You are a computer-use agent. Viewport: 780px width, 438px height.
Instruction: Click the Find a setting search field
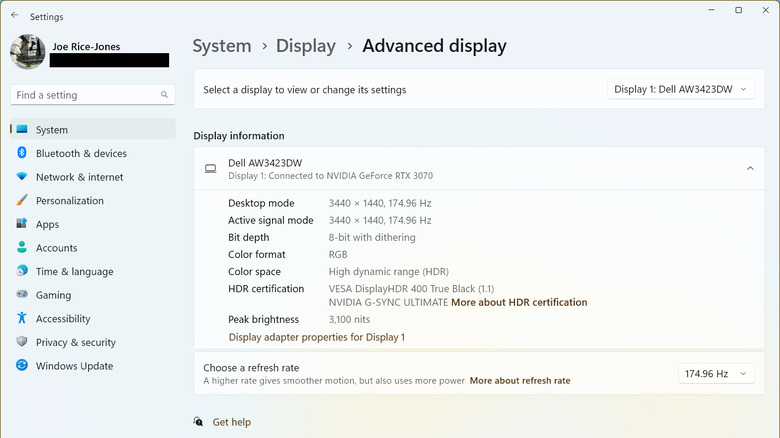pos(85,95)
